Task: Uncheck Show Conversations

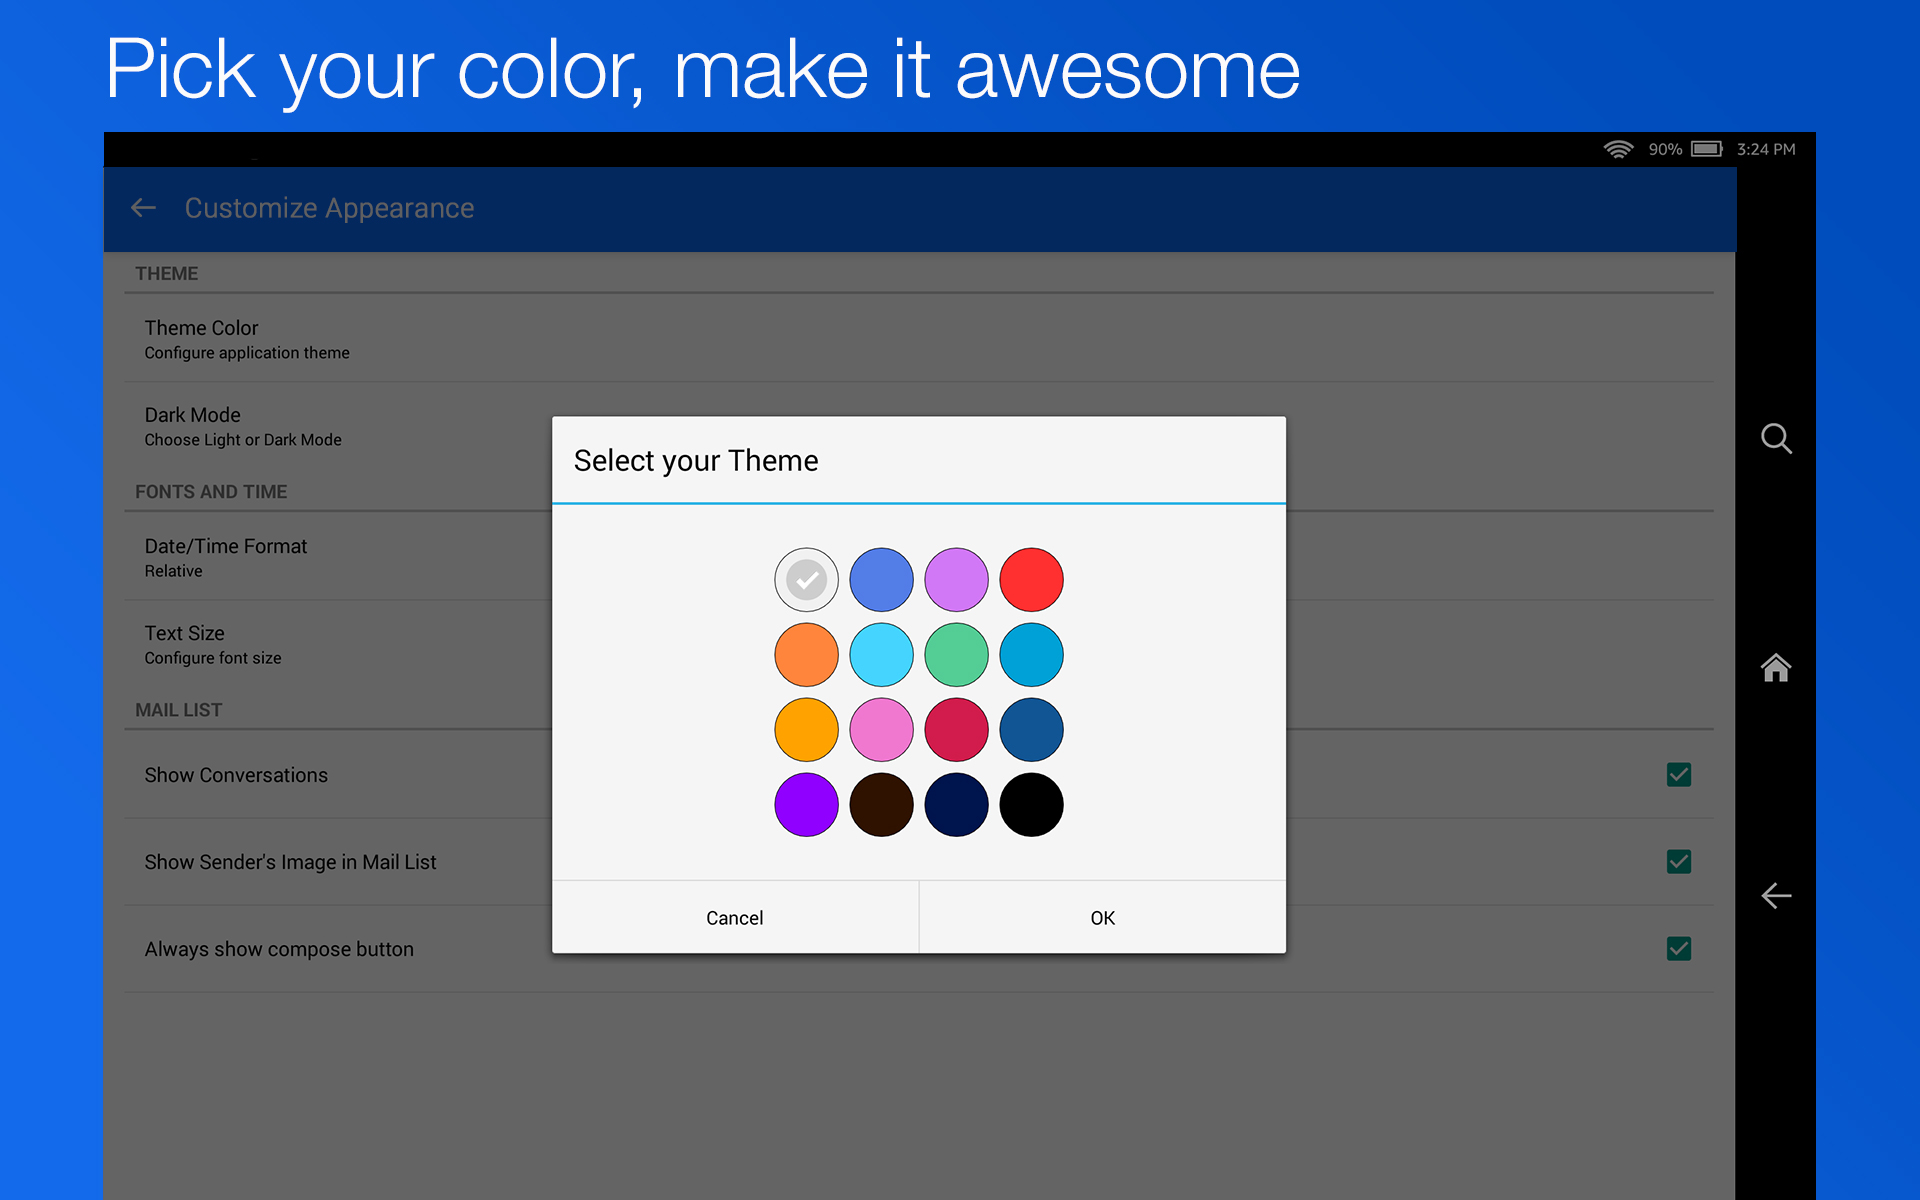Action: (x=1679, y=774)
